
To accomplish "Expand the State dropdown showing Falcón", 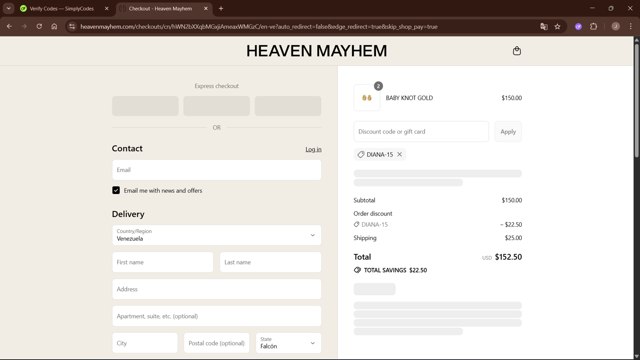I will click(x=288, y=343).
